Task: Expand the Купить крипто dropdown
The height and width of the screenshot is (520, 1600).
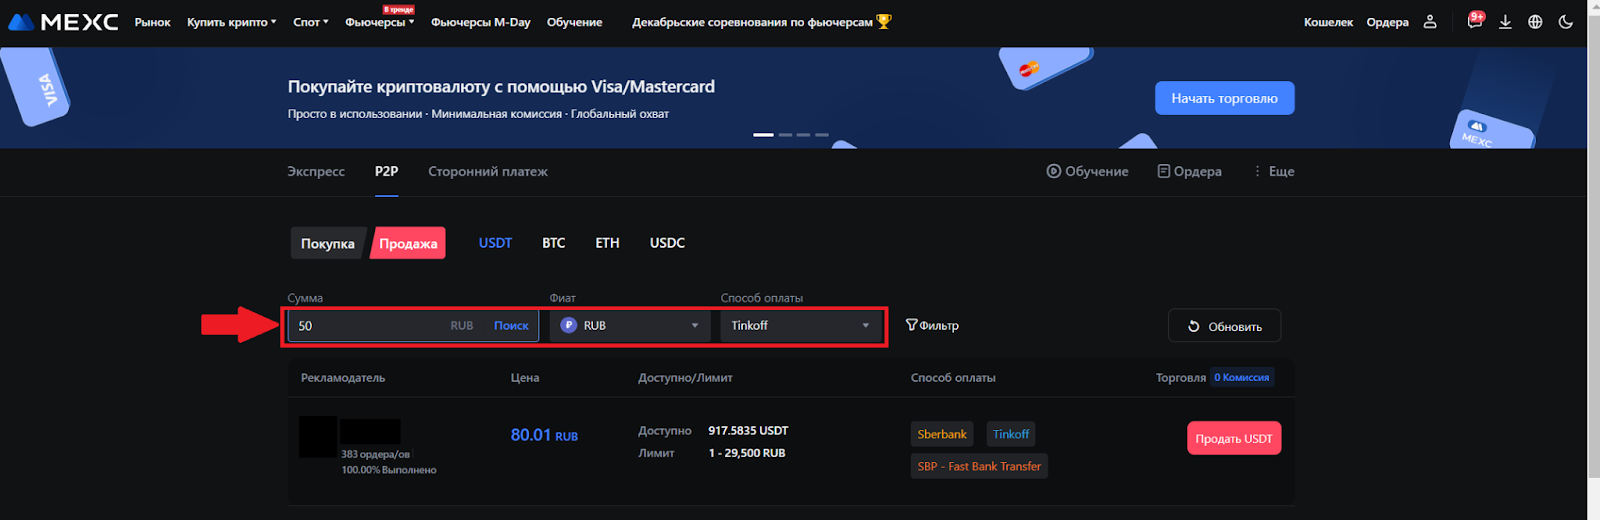Action: click(x=231, y=22)
